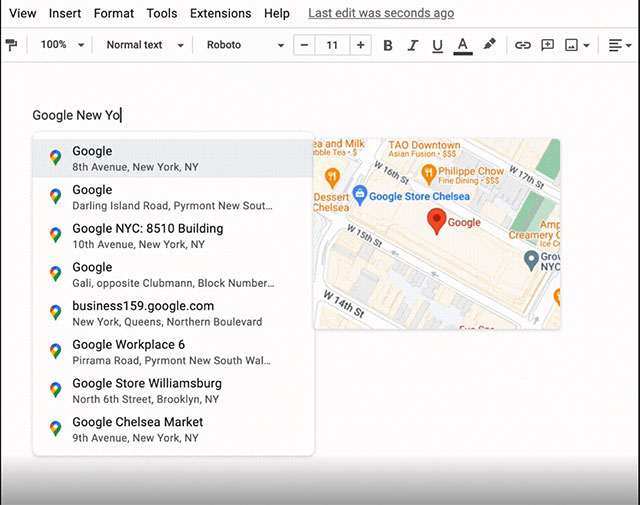Toggle bold formatting
The height and width of the screenshot is (505, 640).
pyautogui.click(x=388, y=45)
